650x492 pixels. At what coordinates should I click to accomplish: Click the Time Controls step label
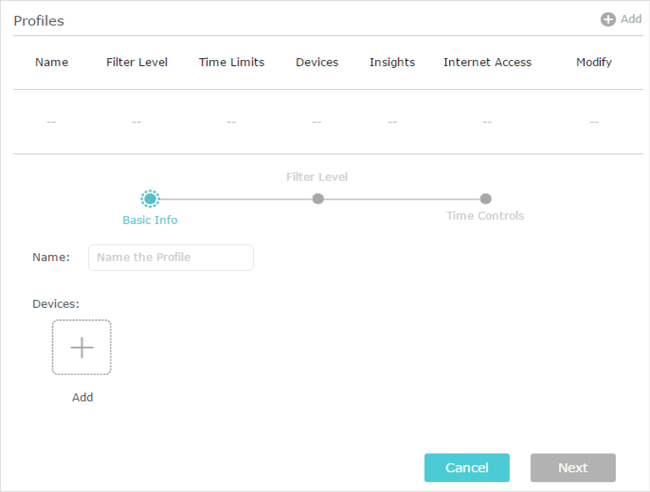tap(485, 216)
